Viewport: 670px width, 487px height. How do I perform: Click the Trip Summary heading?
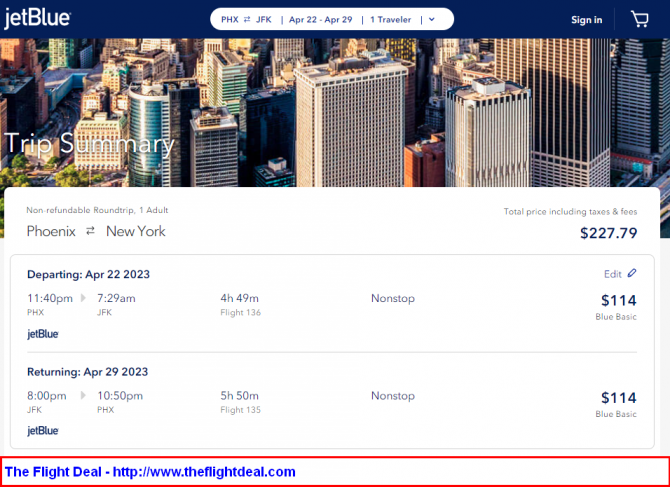89,144
